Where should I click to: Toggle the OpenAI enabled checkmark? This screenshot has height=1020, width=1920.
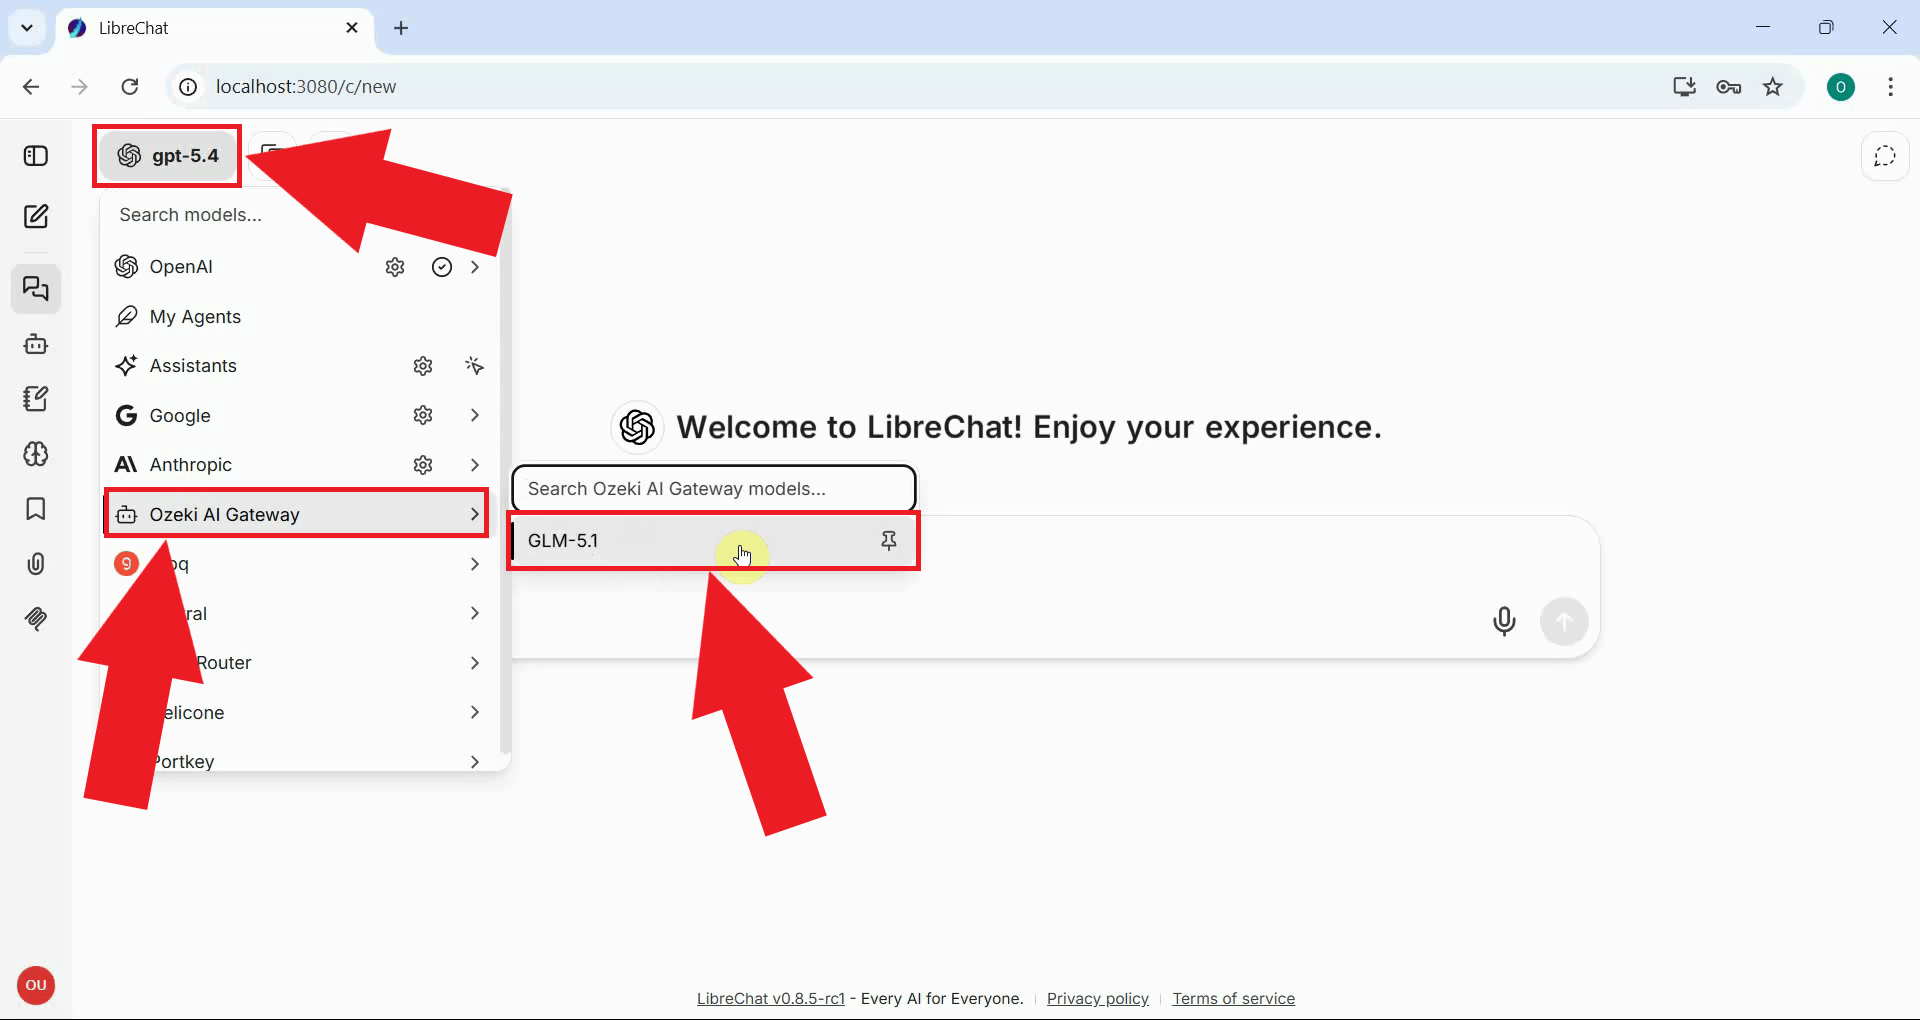pyautogui.click(x=441, y=267)
